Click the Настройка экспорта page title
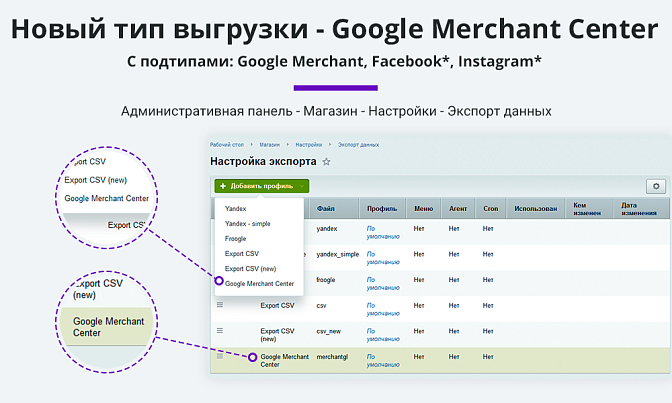Image resolution: width=672 pixels, height=403 pixels. pos(263,162)
